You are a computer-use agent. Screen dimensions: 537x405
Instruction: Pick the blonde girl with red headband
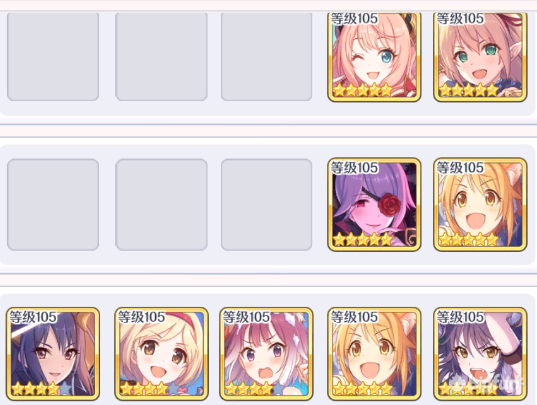click(161, 354)
